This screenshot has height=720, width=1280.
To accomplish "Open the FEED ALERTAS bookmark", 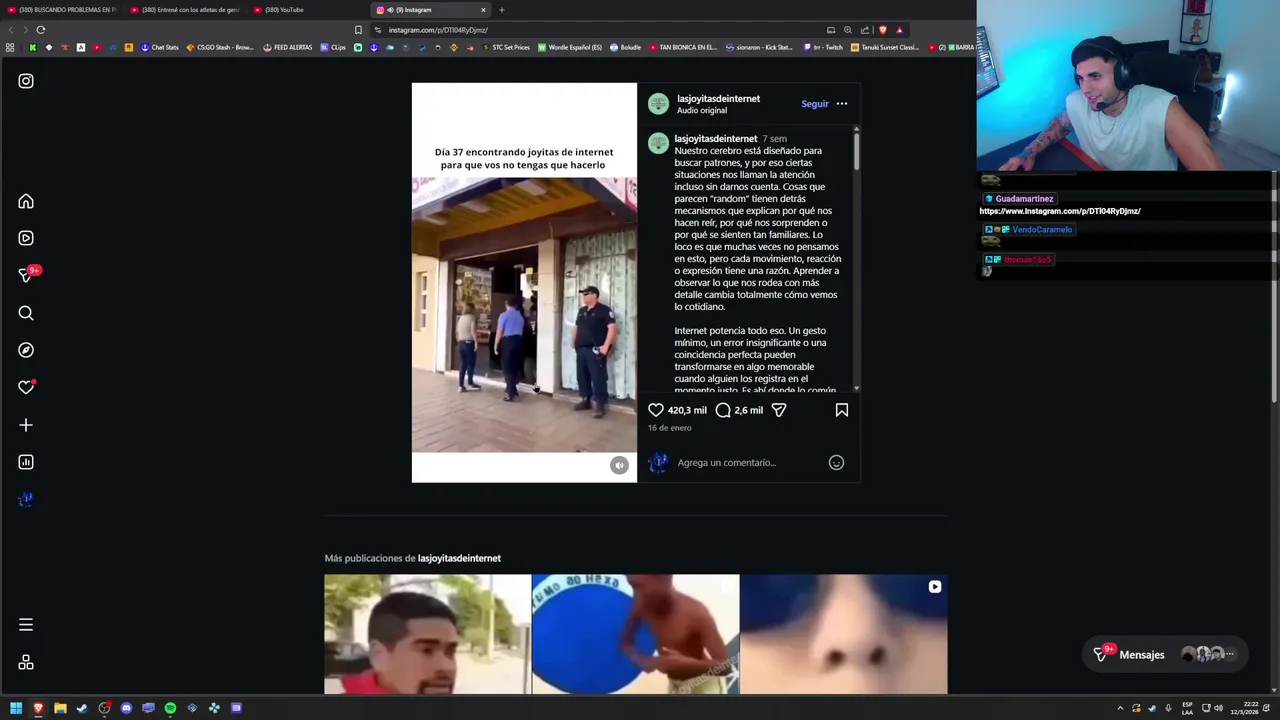I will pyautogui.click(x=287, y=47).
